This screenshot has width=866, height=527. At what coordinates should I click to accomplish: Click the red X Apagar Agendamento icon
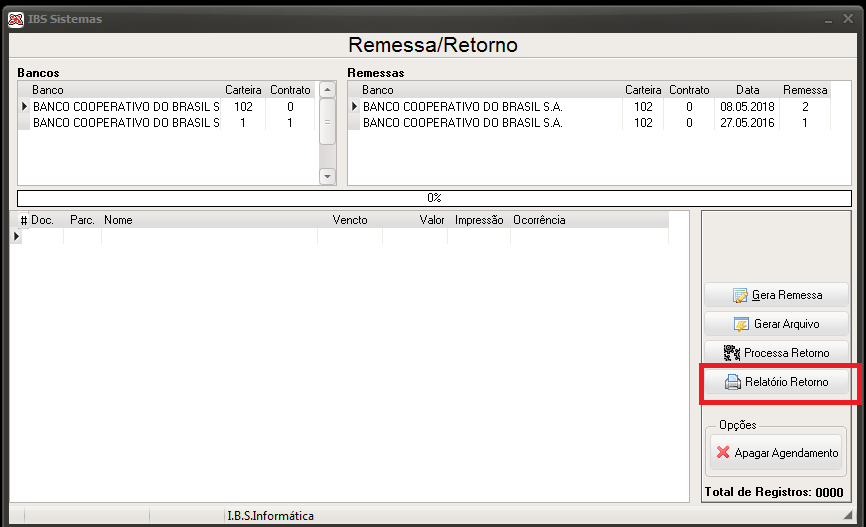click(723, 452)
